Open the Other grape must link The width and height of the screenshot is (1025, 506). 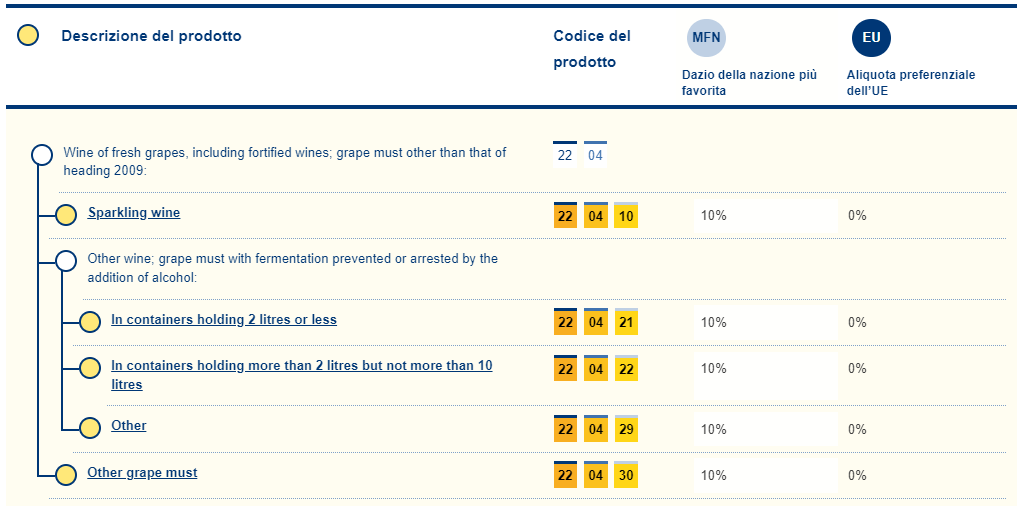tap(142, 473)
